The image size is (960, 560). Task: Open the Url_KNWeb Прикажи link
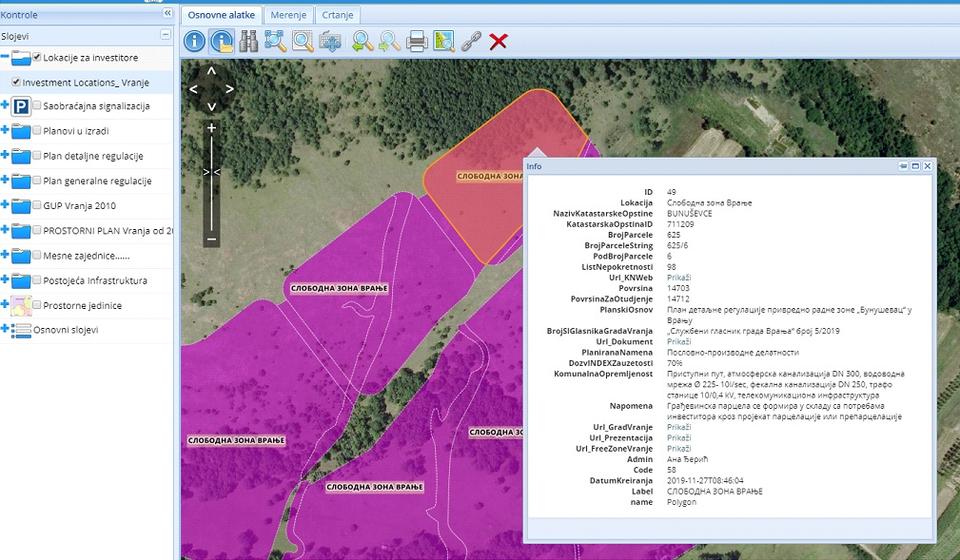(x=679, y=277)
